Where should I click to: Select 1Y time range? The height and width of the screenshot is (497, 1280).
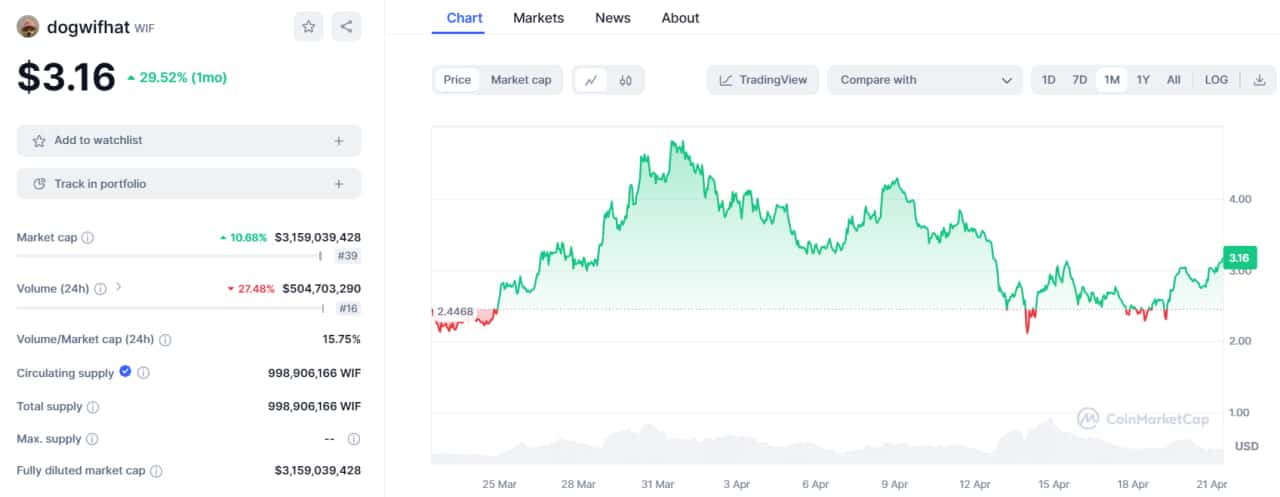(x=1143, y=80)
